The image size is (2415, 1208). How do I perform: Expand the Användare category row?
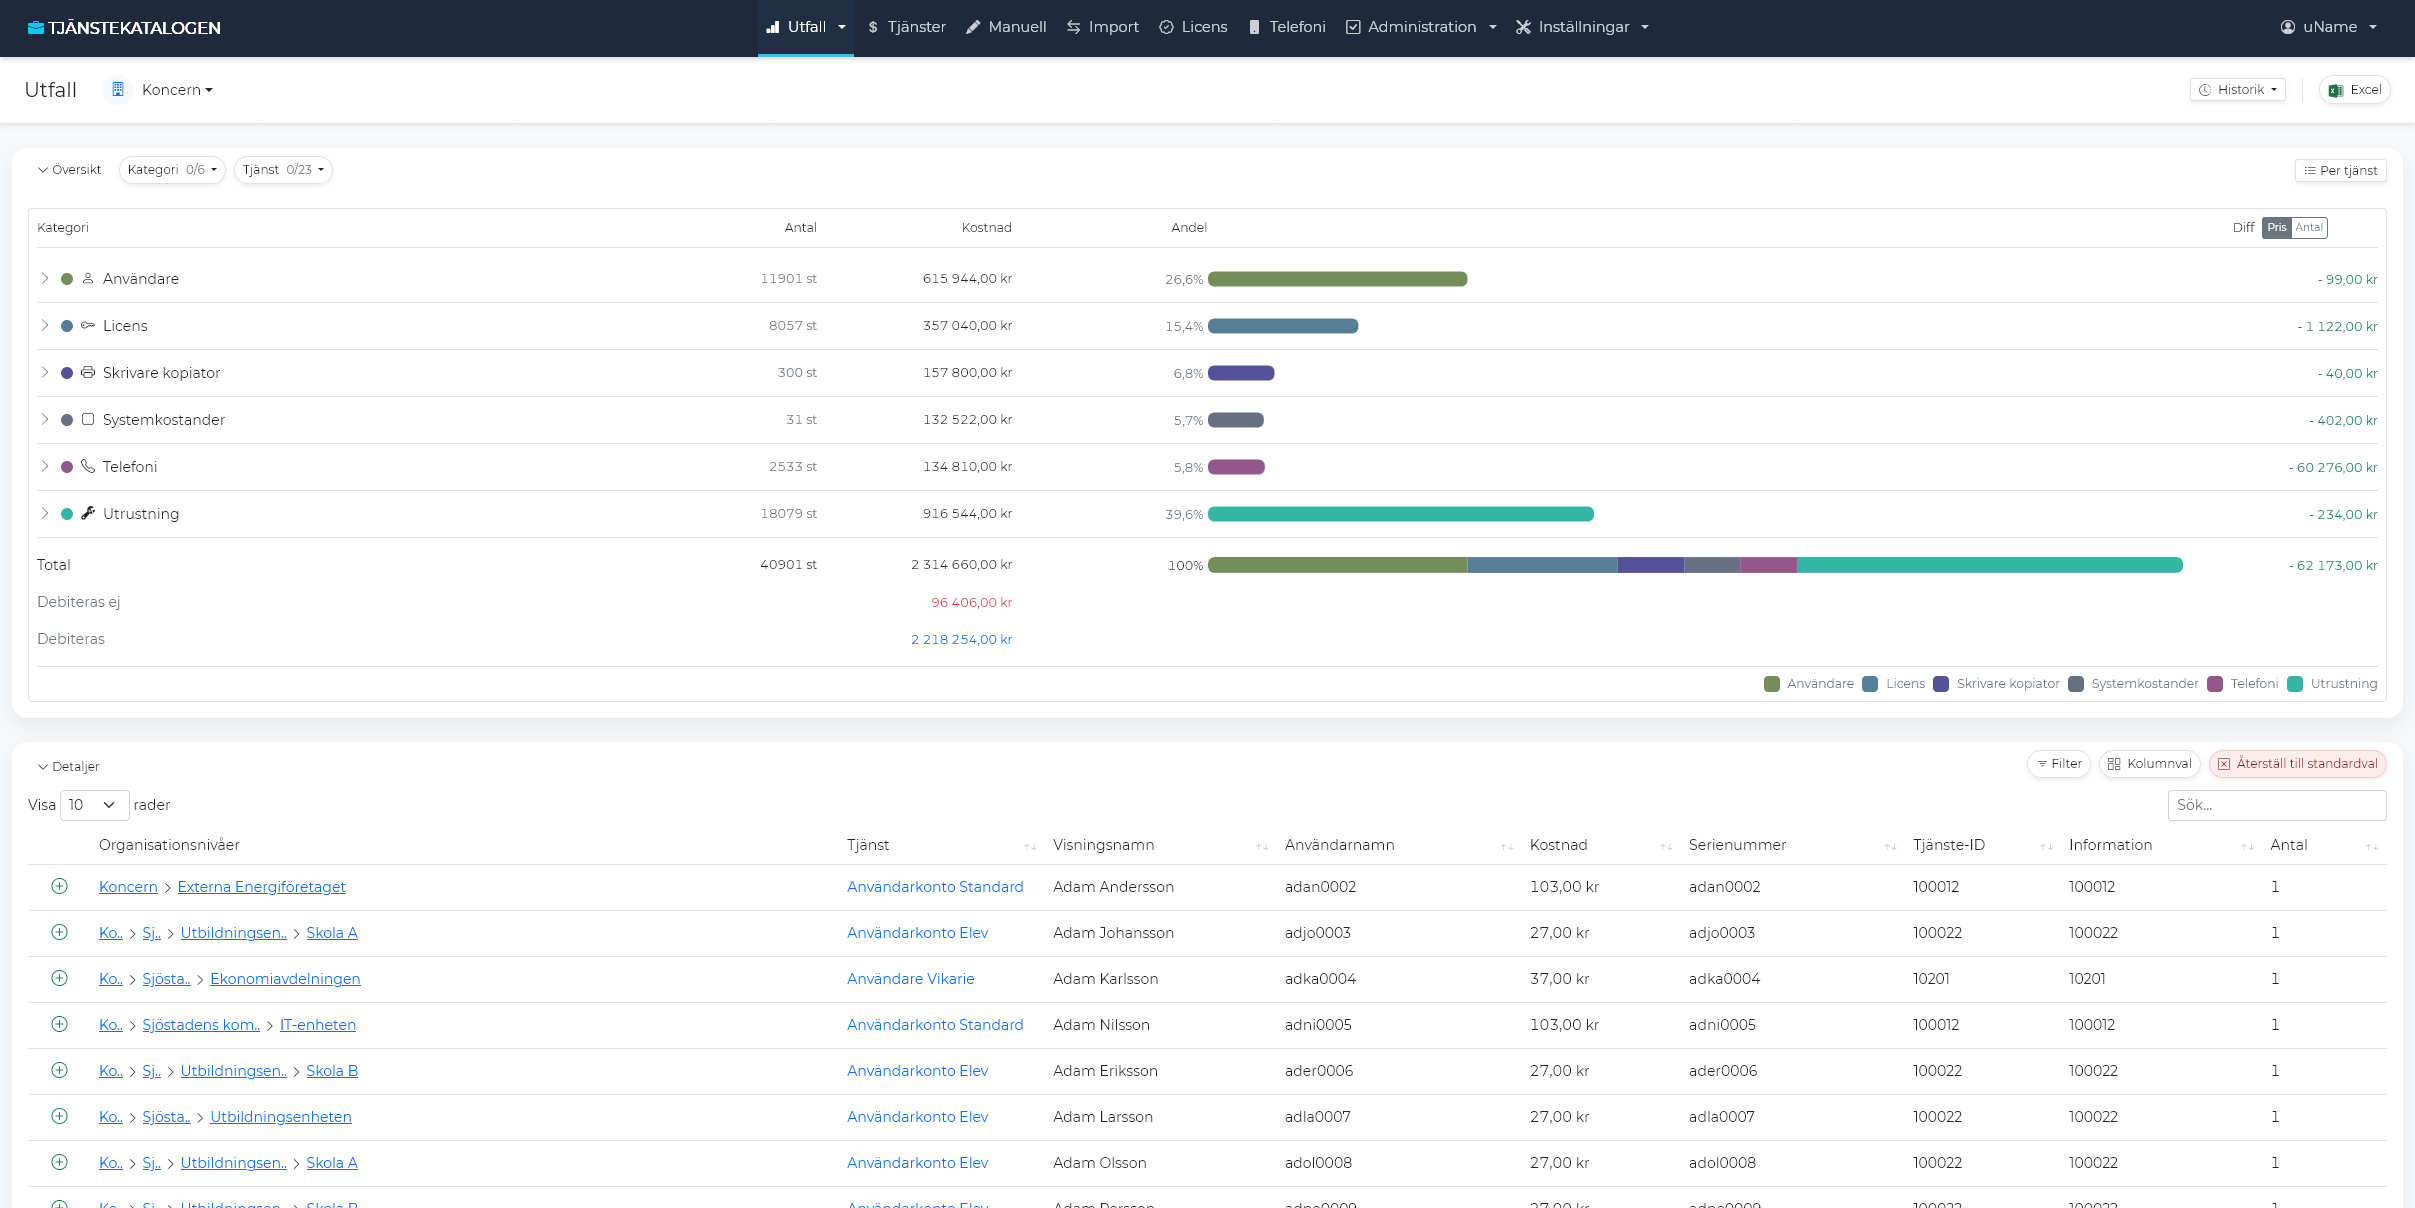pos(45,279)
